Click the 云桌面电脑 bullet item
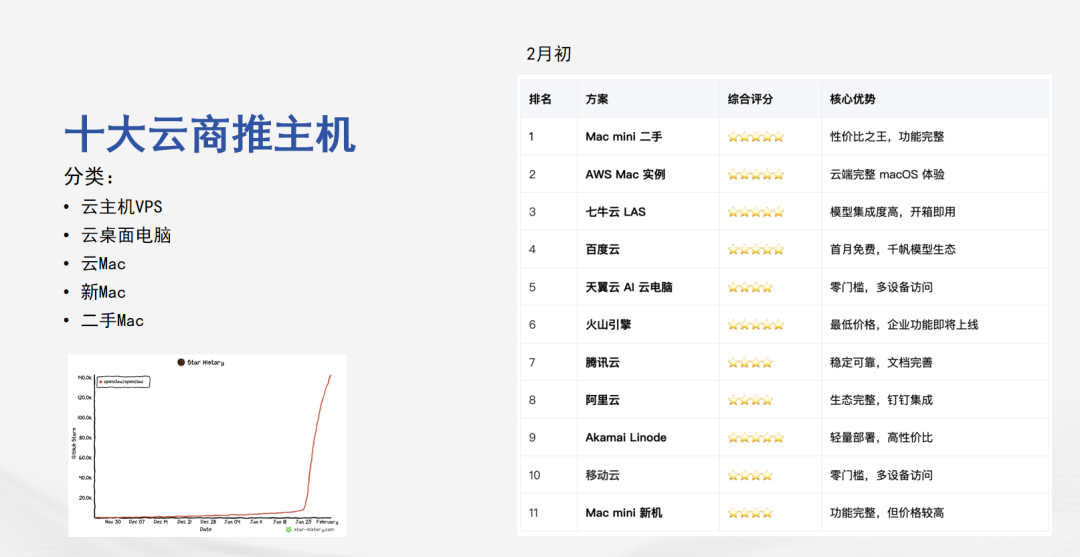The image size is (1080, 557). pyautogui.click(x=126, y=235)
